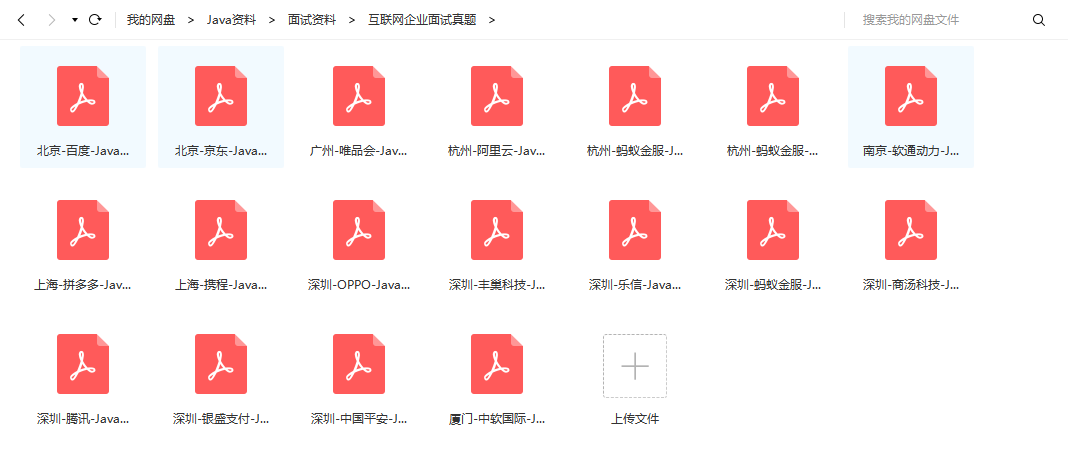The height and width of the screenshot is (465, 1068).
Task: Choose the 深圳-蚂蚁金服 PDF file icon
Action: tap(773, 230)
